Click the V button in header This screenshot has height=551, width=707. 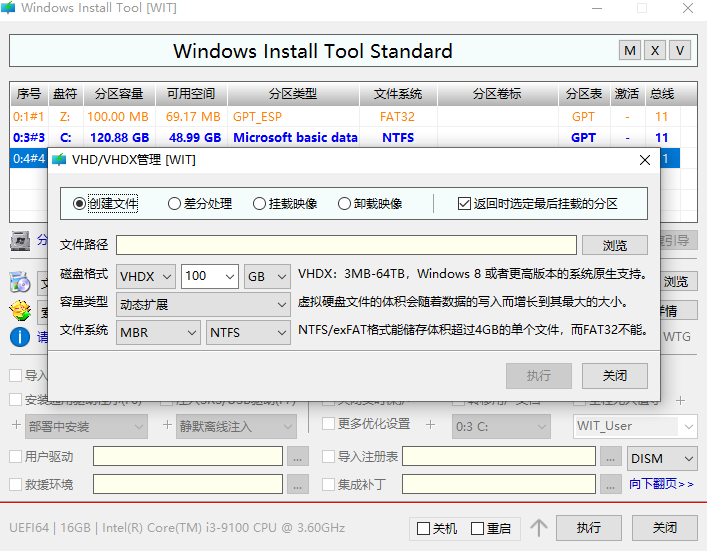(680, 51)
